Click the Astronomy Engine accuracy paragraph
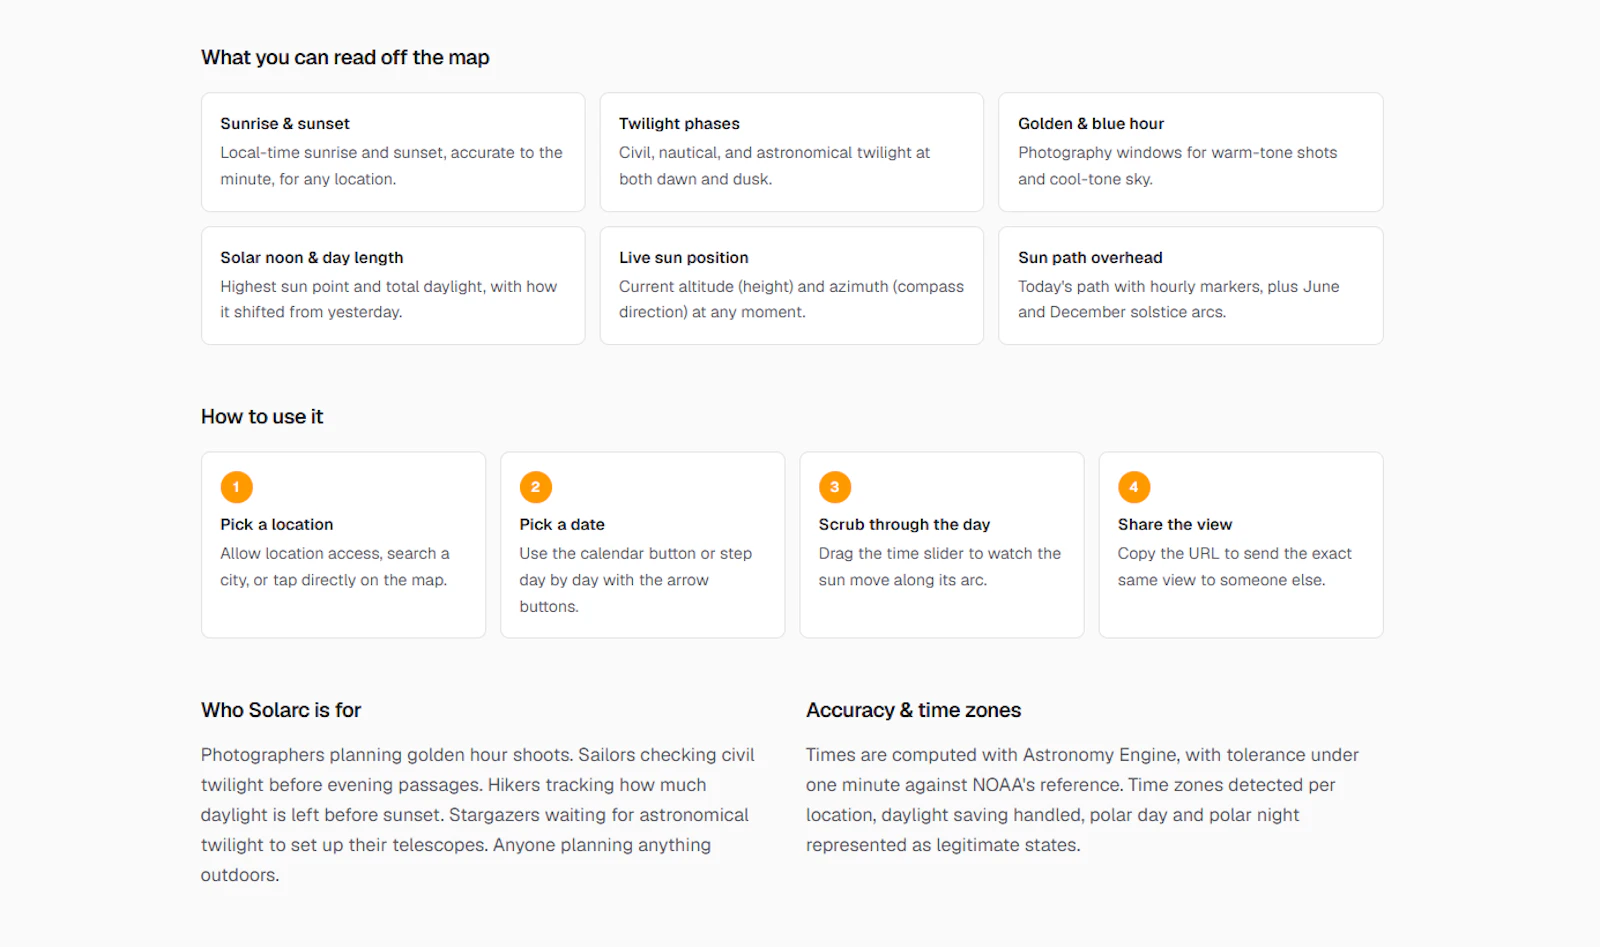Viewport: 1600px width, 947px height. click(x=1082, y=800)
